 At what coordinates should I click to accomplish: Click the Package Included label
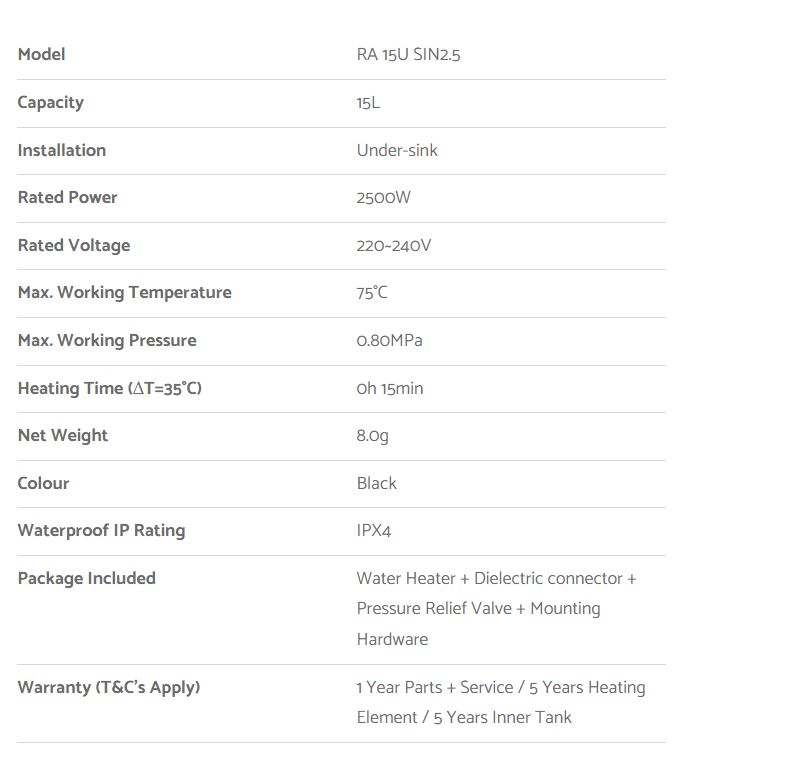[x=86, y=578]
